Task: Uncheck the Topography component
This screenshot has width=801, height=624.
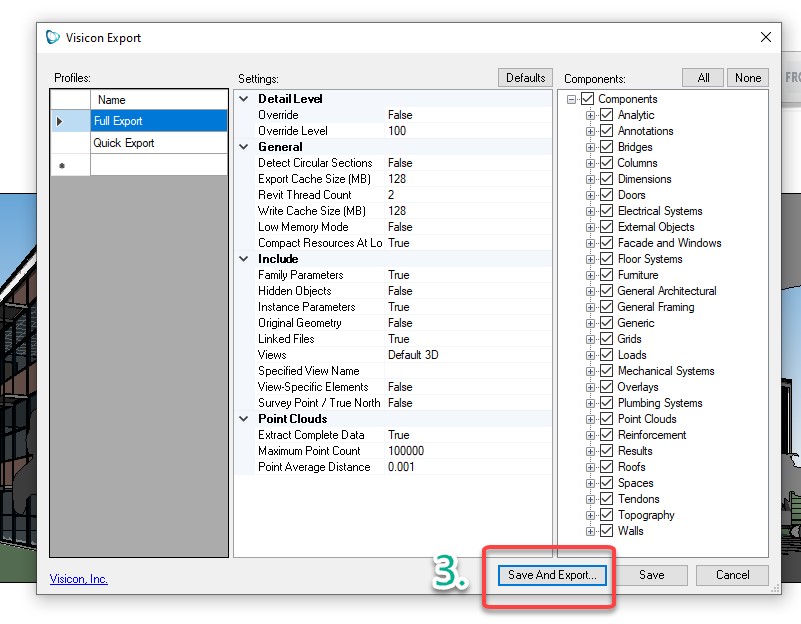Action: click(606, 515)
